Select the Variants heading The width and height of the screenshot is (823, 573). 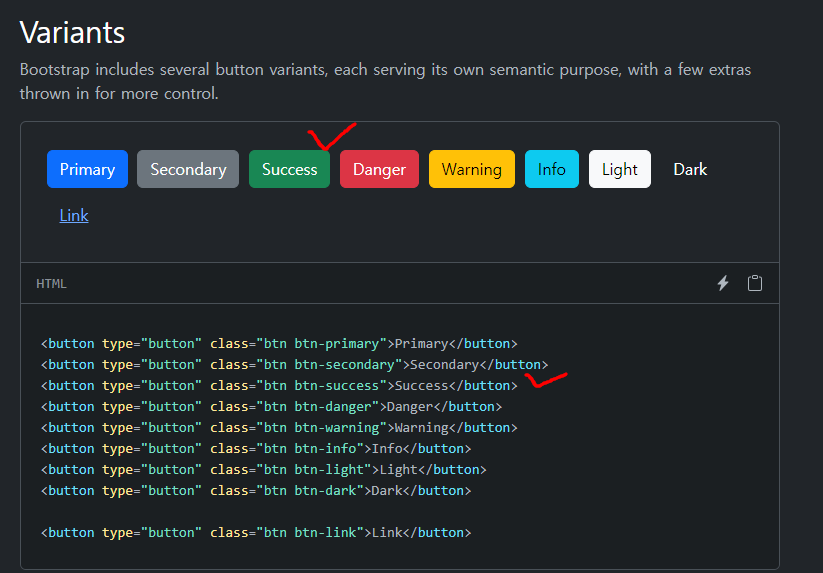[72, 33]
